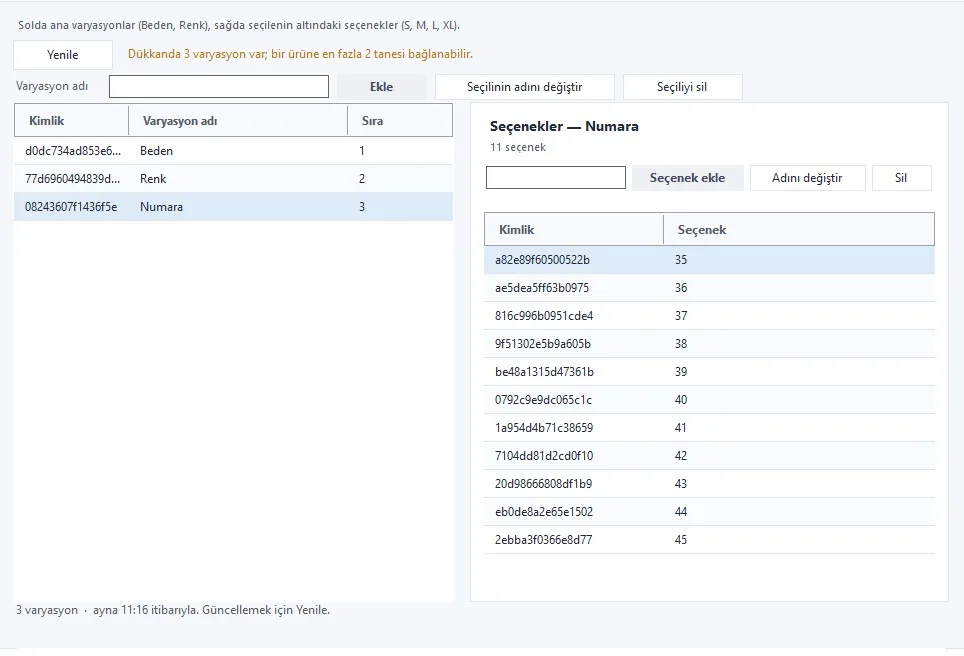Click the Seçenek column header
964x656 pixels.
[x=799, y=229]
